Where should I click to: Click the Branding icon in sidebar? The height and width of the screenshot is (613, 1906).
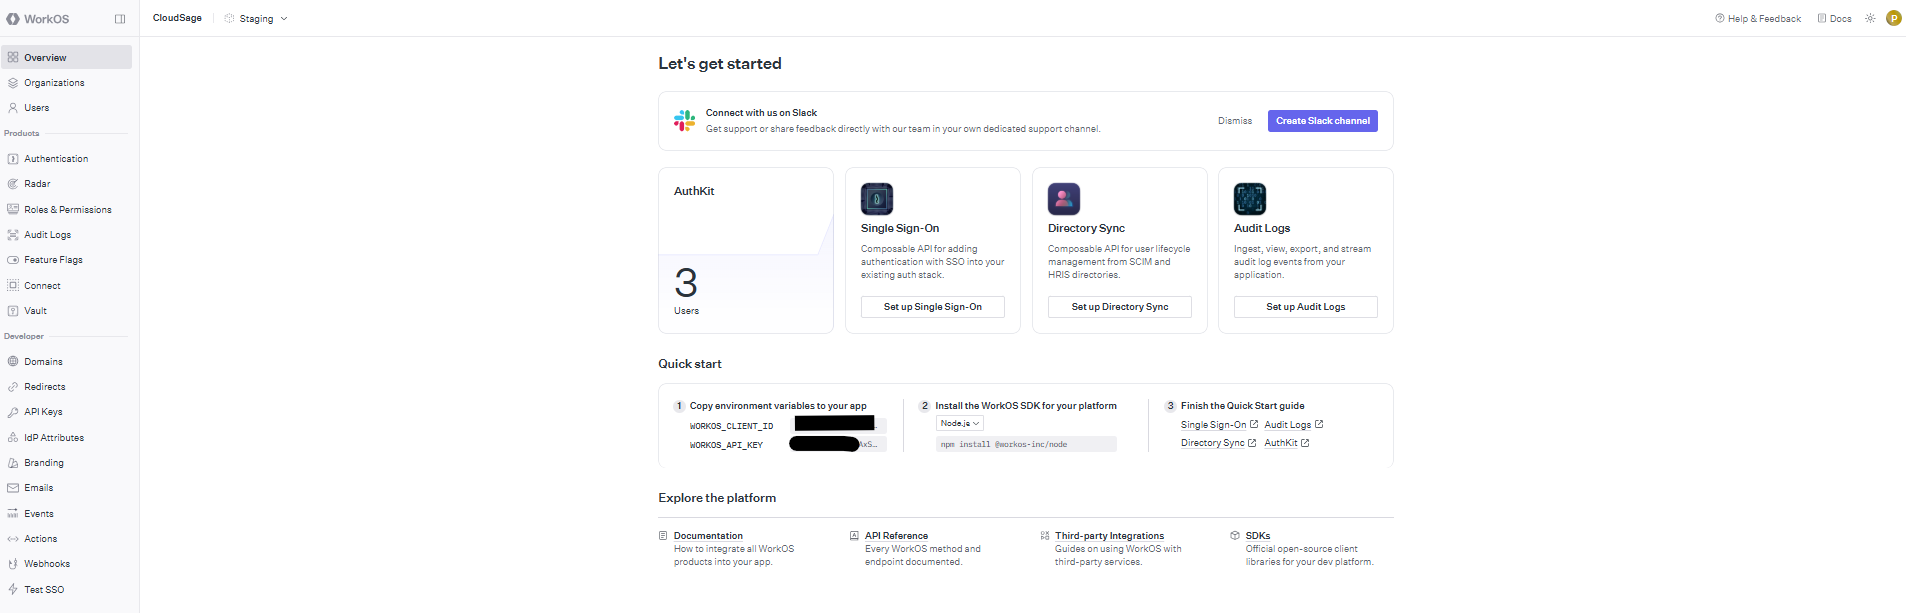tap(13, 463)
